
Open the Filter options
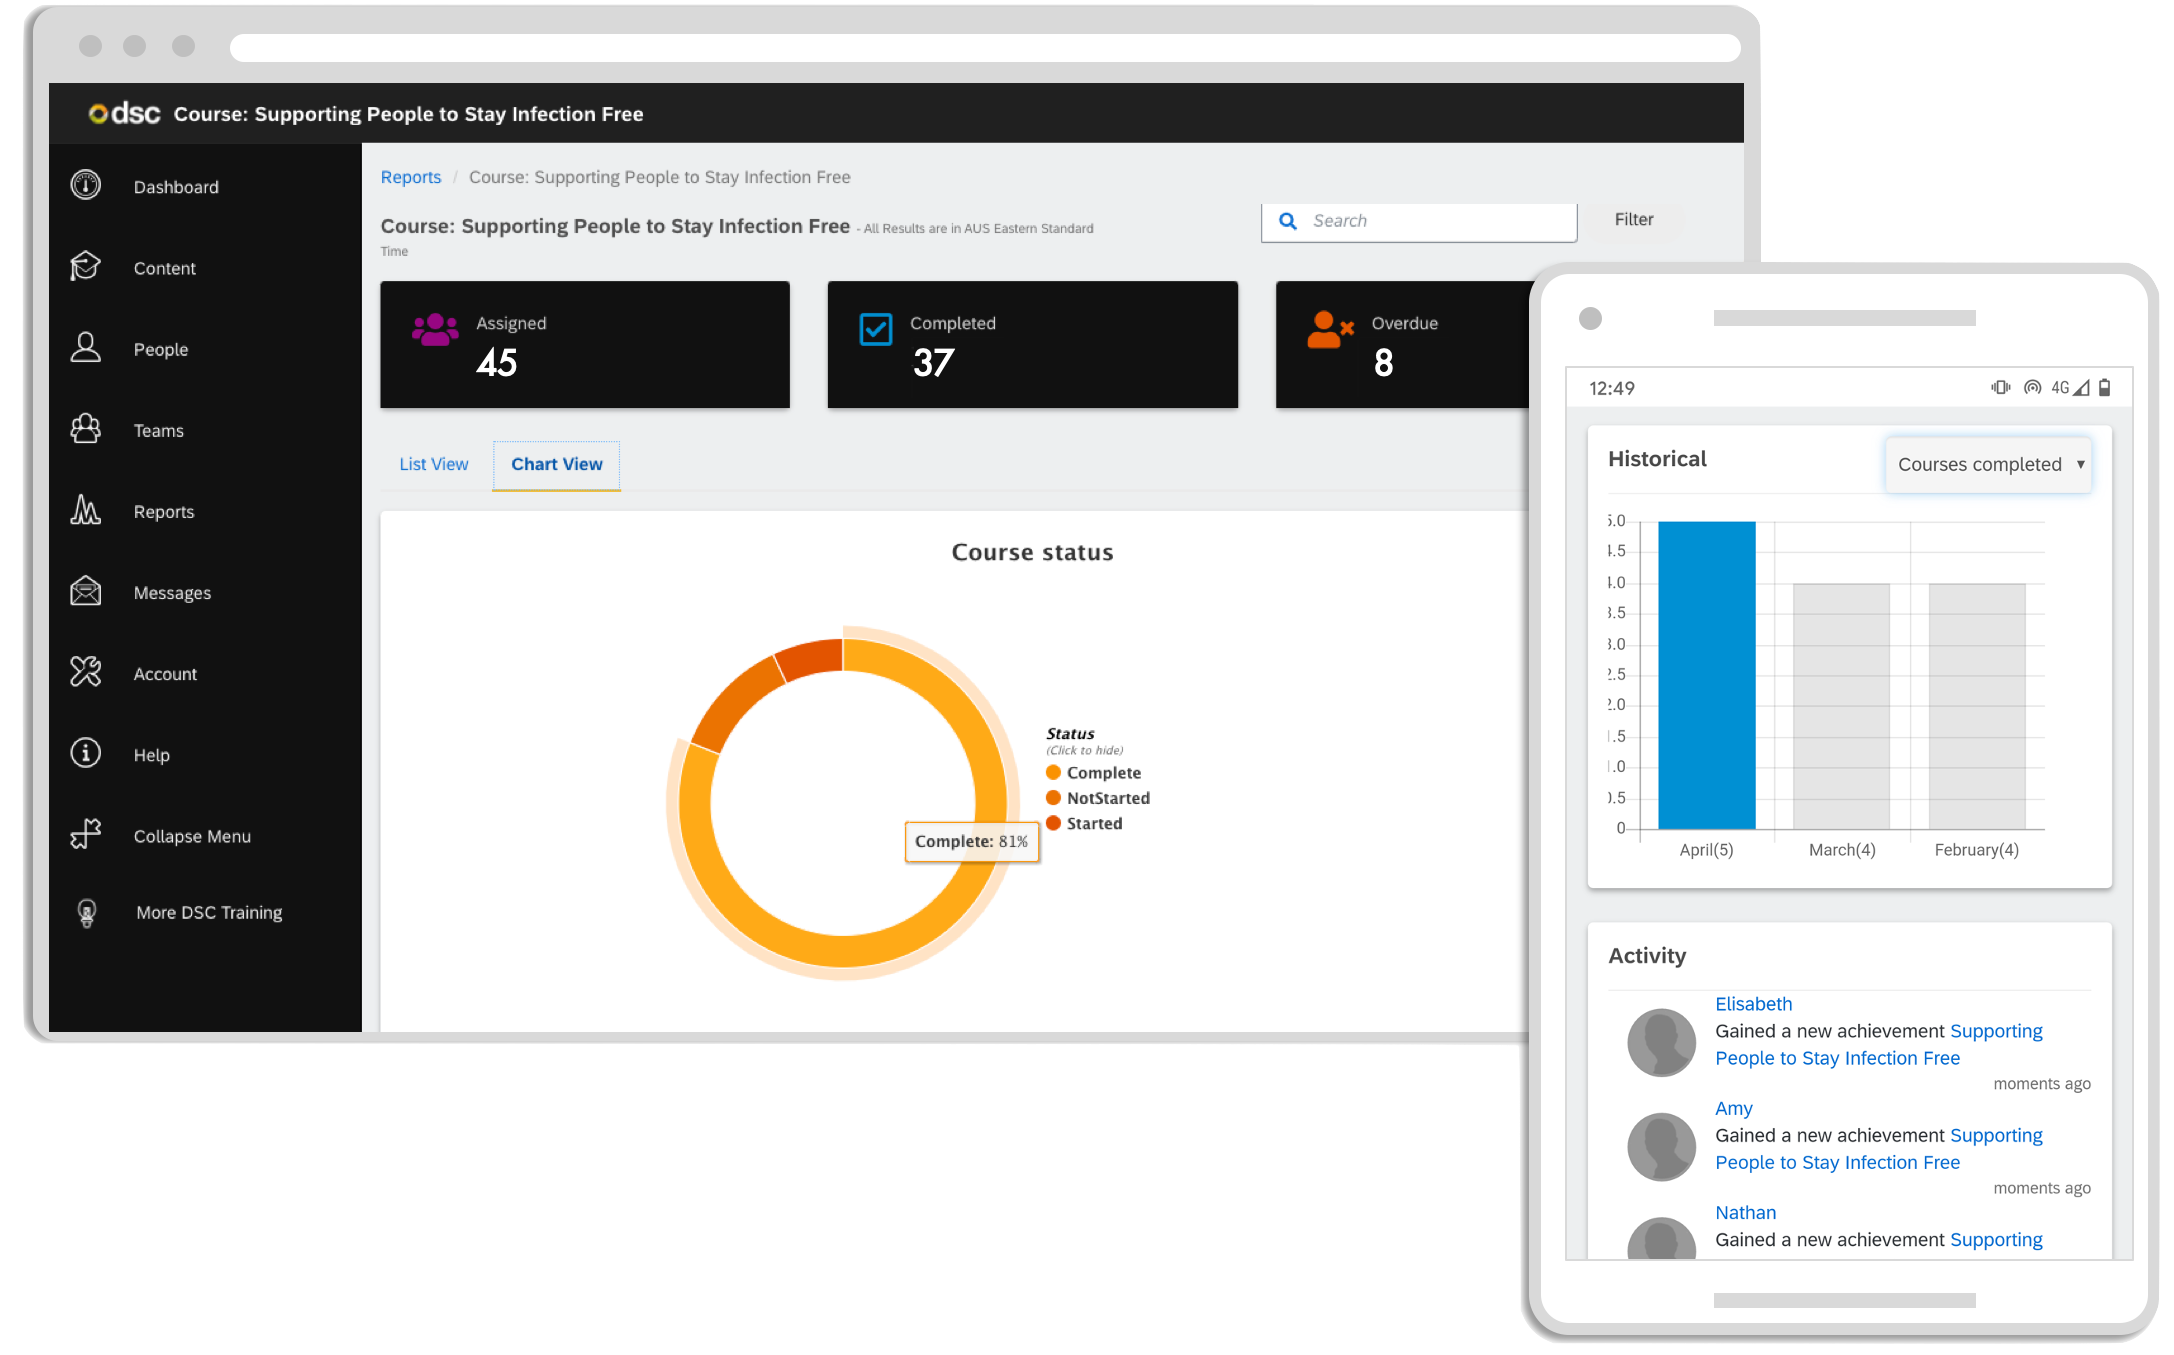[1633, 220]
